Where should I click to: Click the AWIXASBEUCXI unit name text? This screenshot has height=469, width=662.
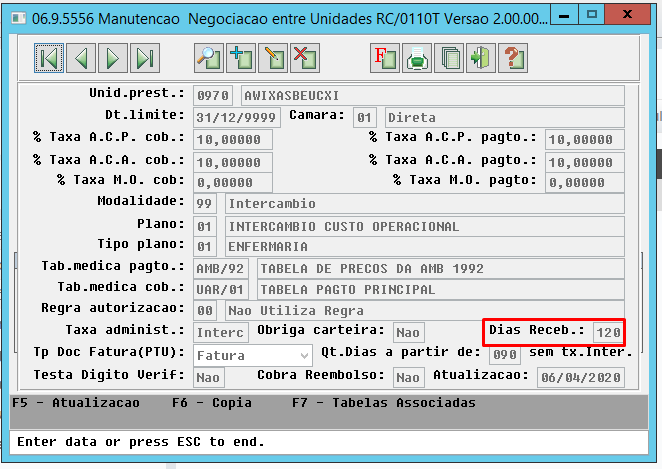292,96
